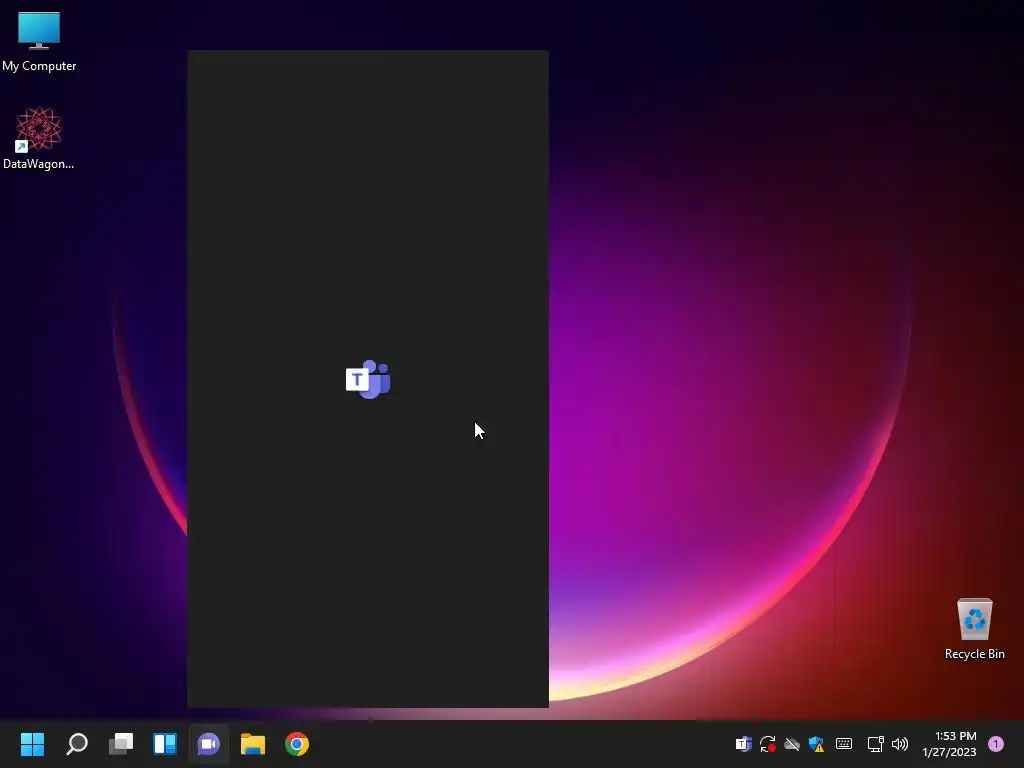Open Task View on the taskbar

pyautogui.click(x=121, y=744)
